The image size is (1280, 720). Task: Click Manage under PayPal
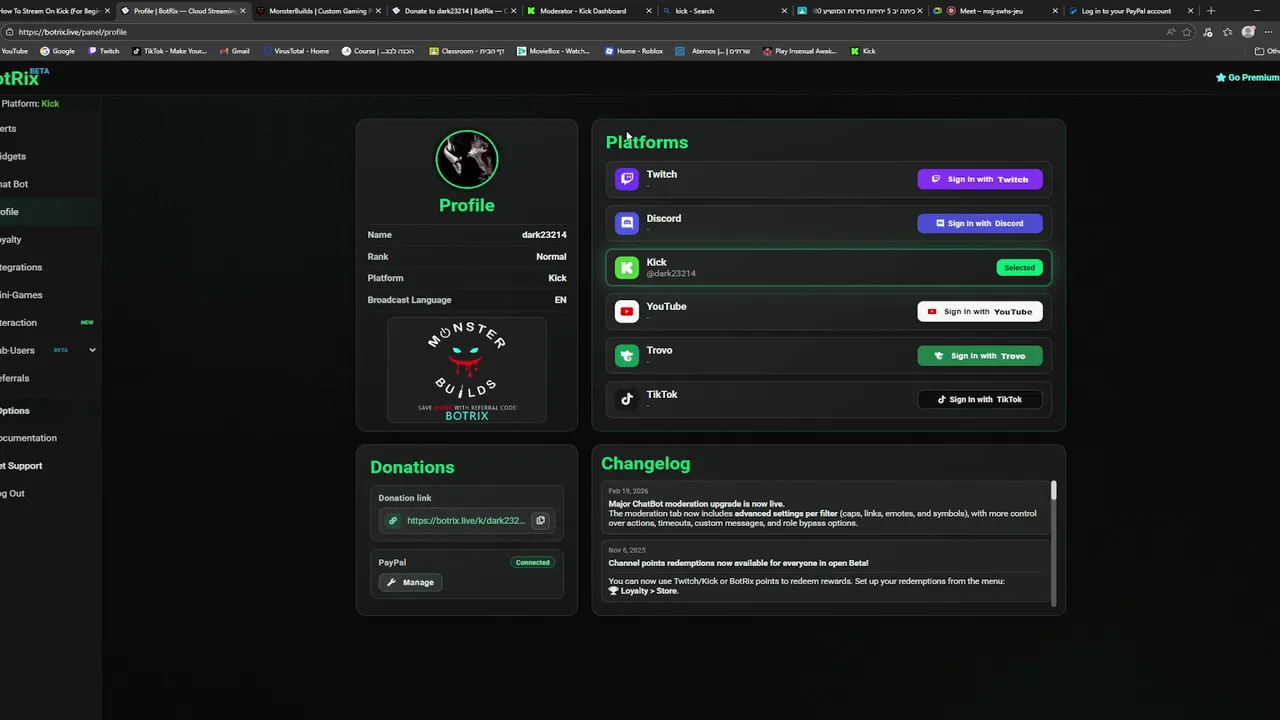point(411,582)
